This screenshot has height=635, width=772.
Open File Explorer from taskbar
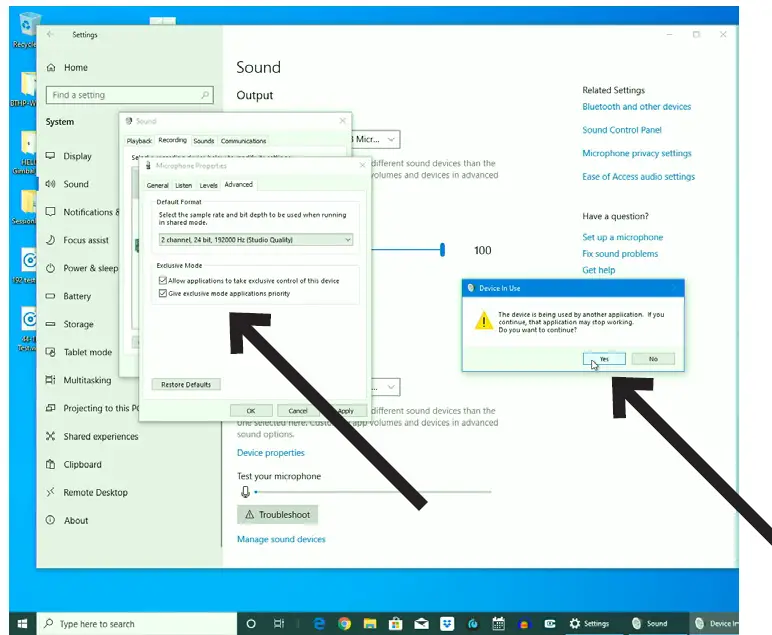370,624
